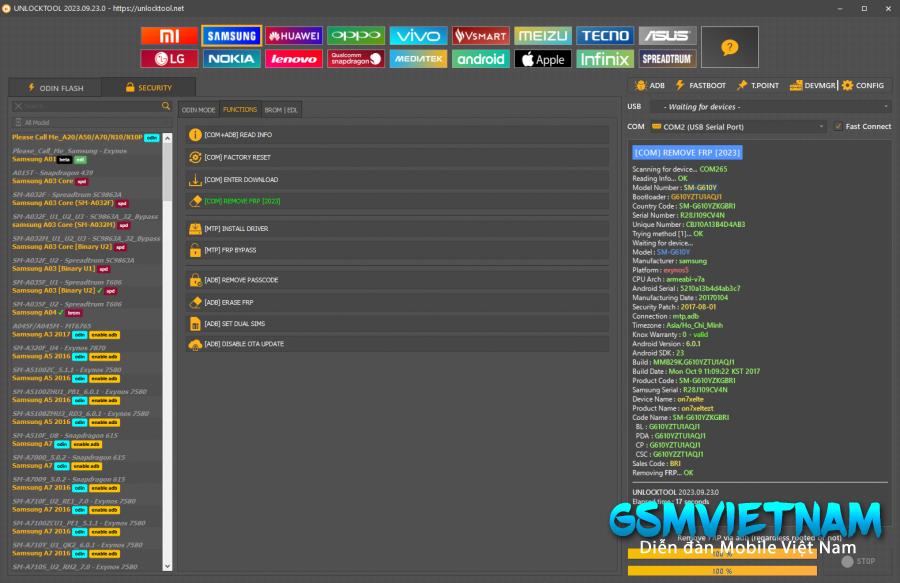900x583 pixels.
Task: Switch to the Nokia brand
Action: click(x=231, y=59)
